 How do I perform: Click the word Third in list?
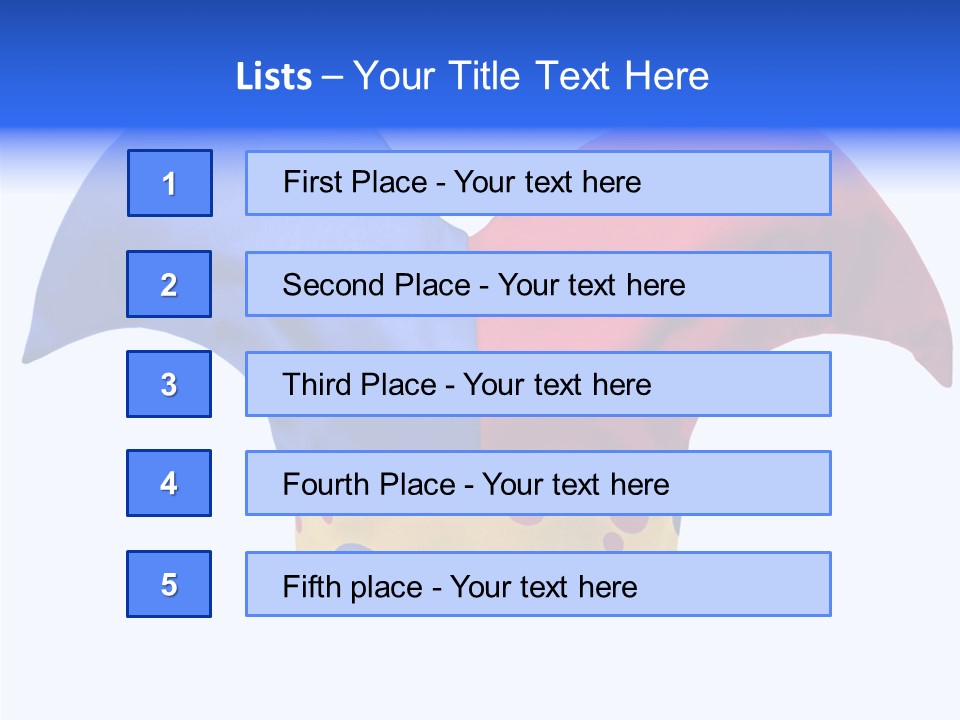[x=317, y=384]
